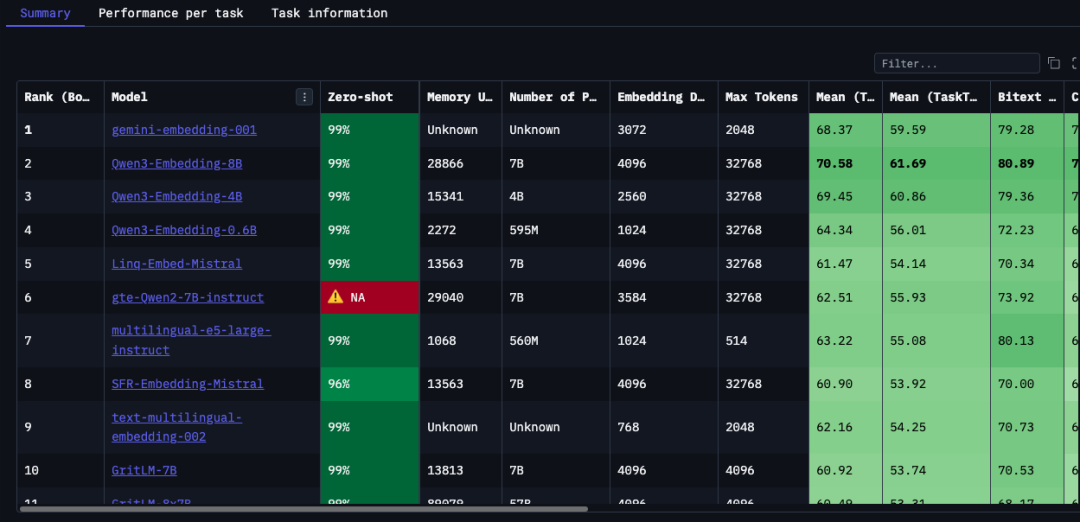This screenshot has height=522, width=1080.
Task: Open the Linq-Embed-Mistral model link
Action: pos(177,264)
